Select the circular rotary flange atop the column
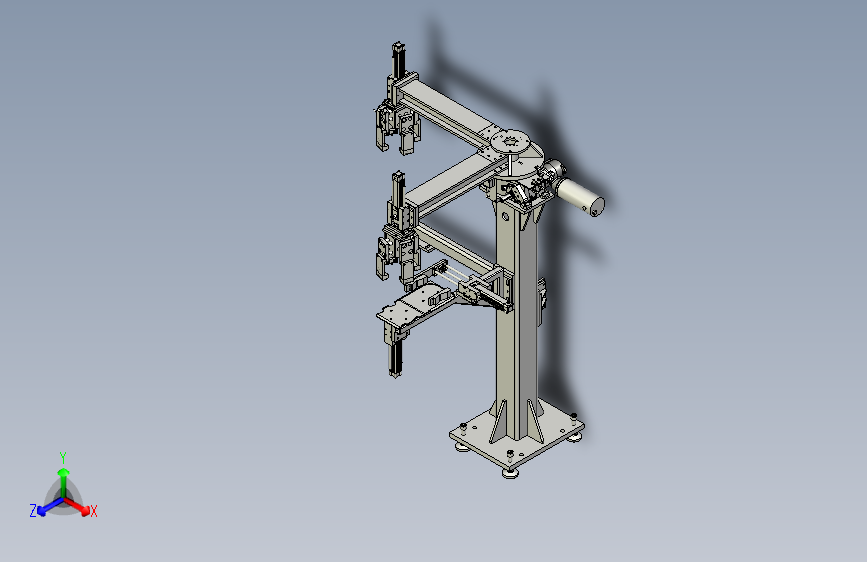Screen dimensions: 867x562 click(510, 140)
